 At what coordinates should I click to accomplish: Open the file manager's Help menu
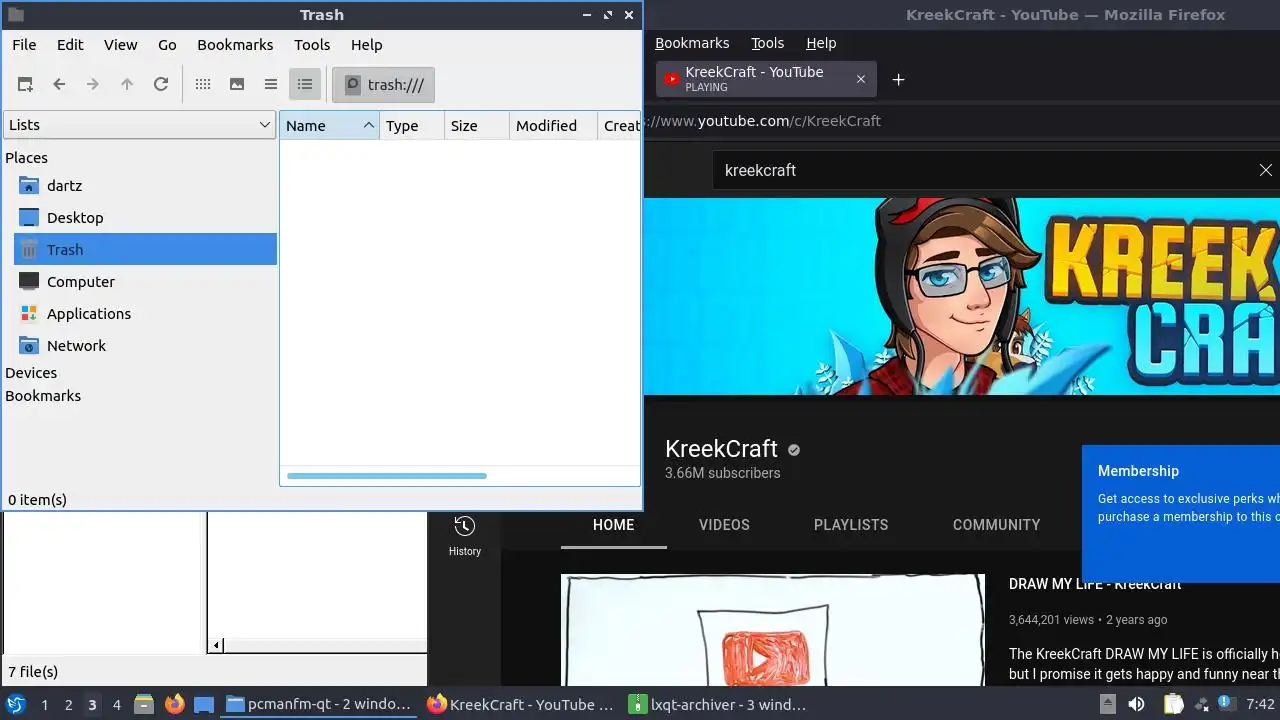(366, 45)
